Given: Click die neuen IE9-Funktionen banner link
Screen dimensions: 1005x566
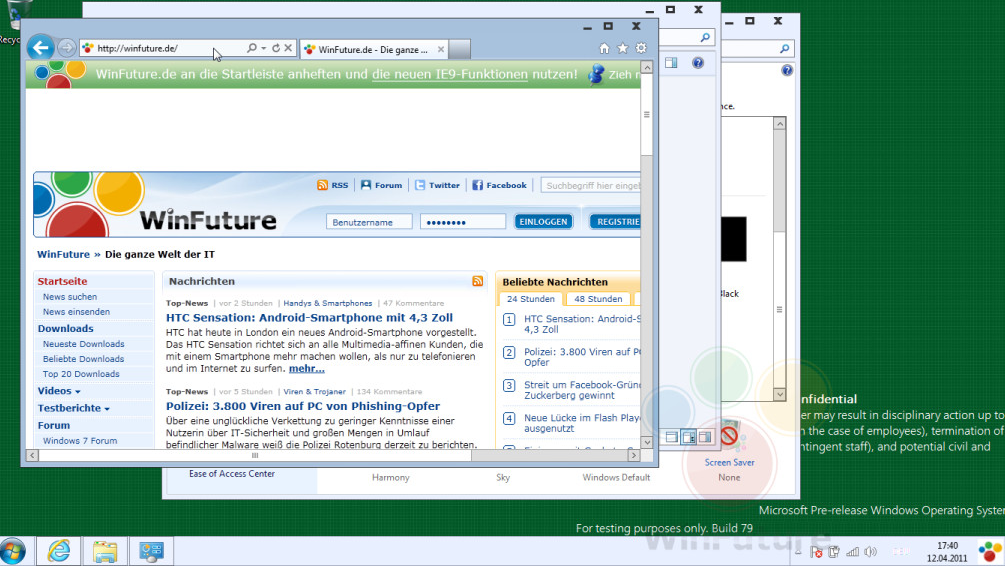Looking at the screenshot, I should pos(450,74).
